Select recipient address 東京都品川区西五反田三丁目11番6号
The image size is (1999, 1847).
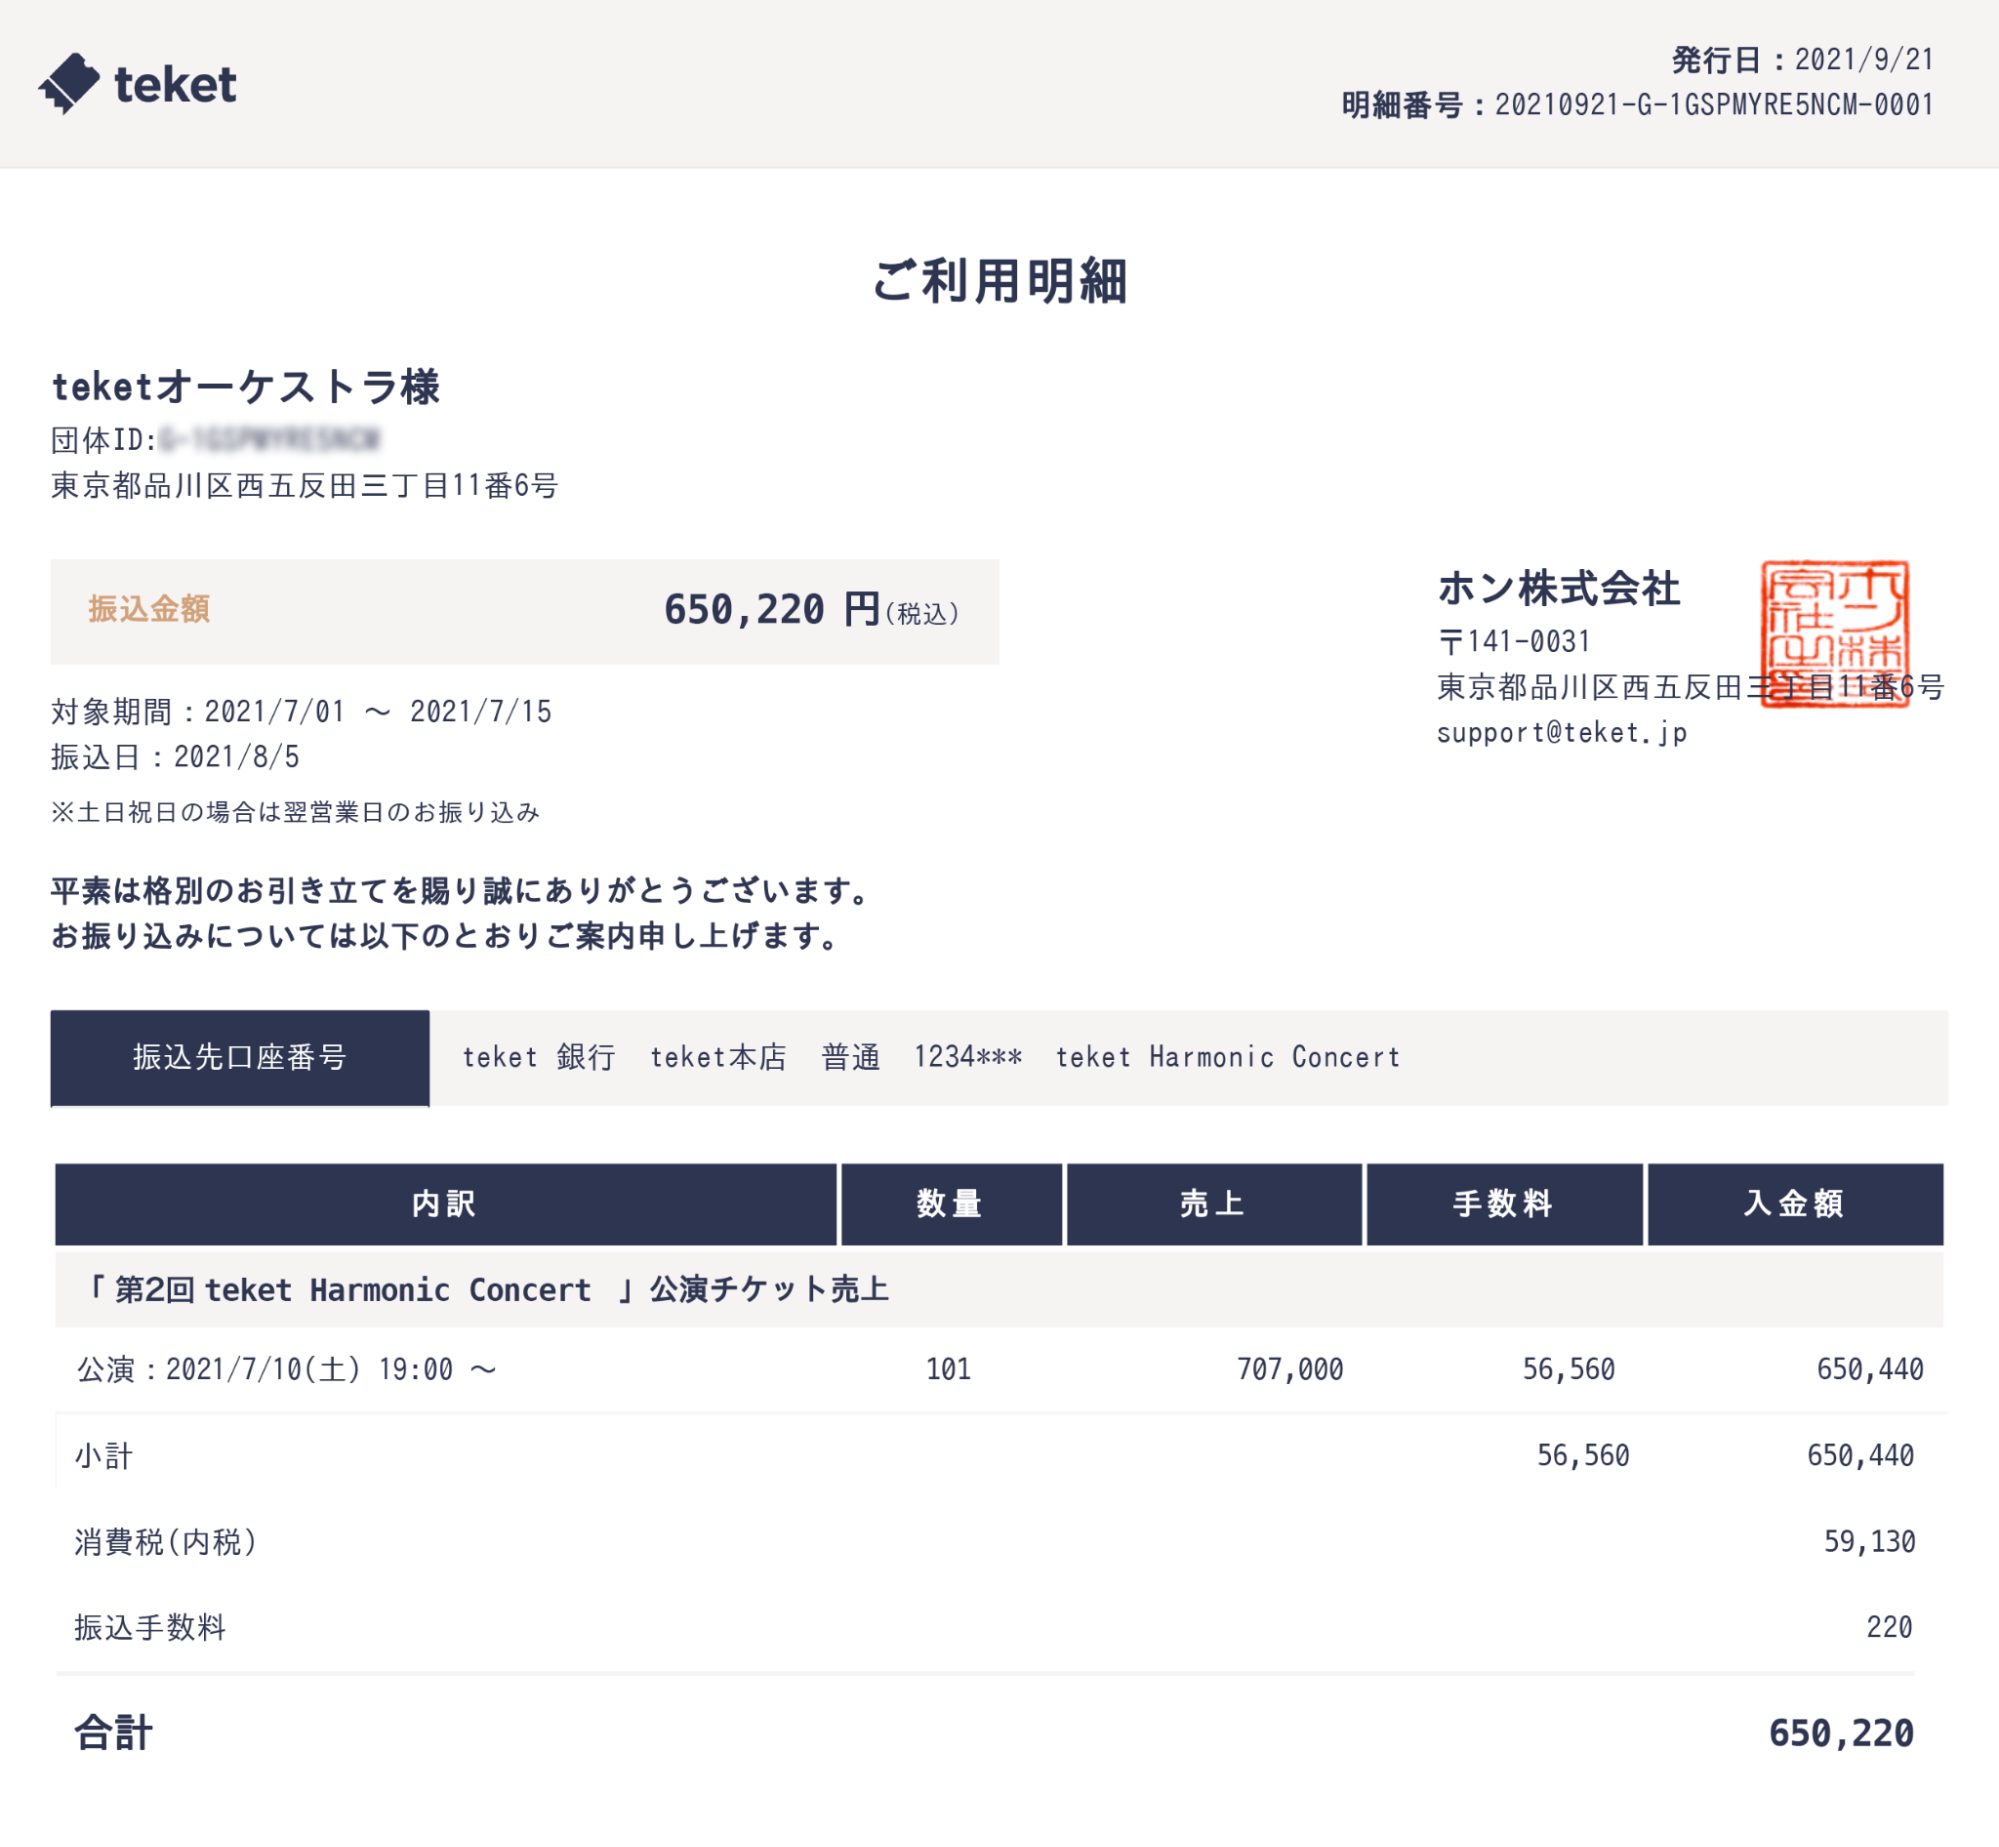[x=305, y=486]
